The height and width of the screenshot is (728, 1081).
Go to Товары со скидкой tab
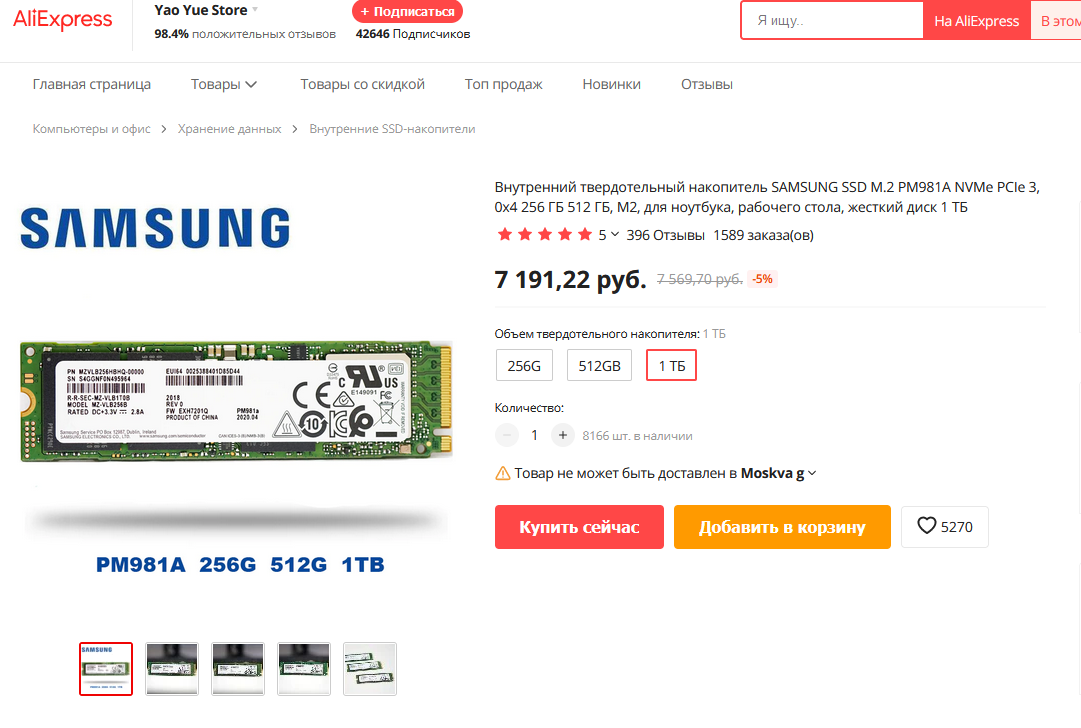[x=363, y=84]
